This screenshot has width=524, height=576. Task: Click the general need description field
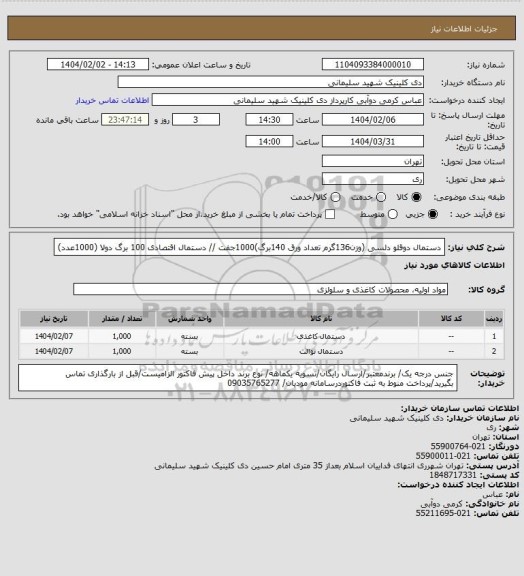pyautogui.click(x=249, y=247)
